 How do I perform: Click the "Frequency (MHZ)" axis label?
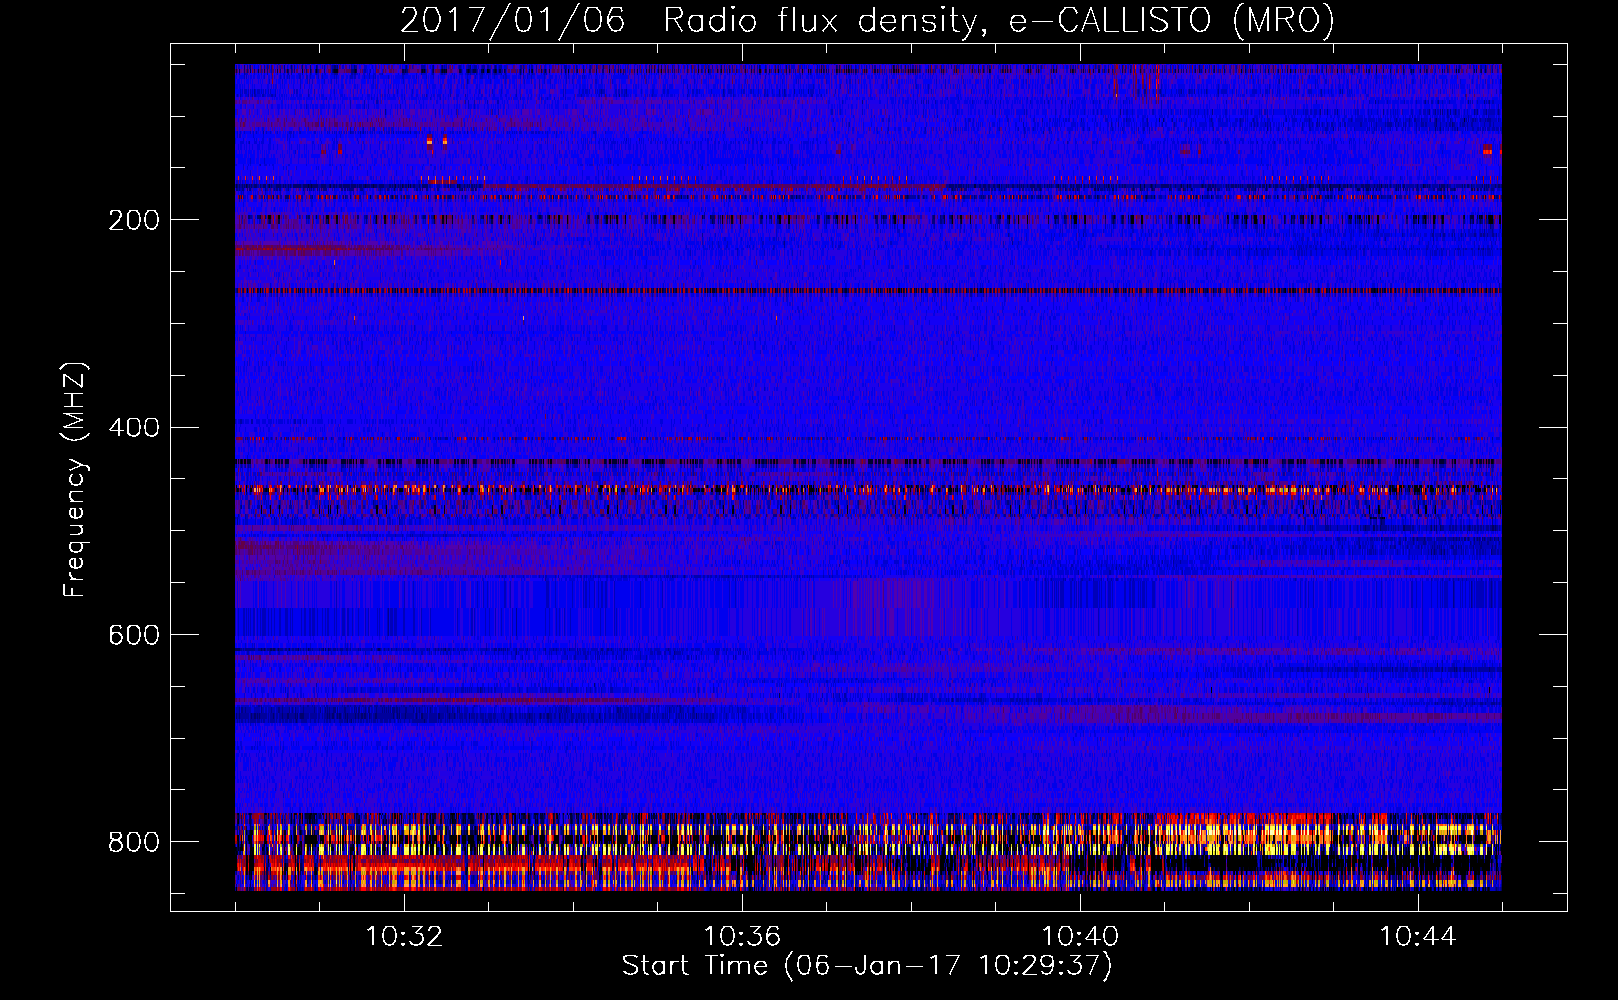point(74,479)
